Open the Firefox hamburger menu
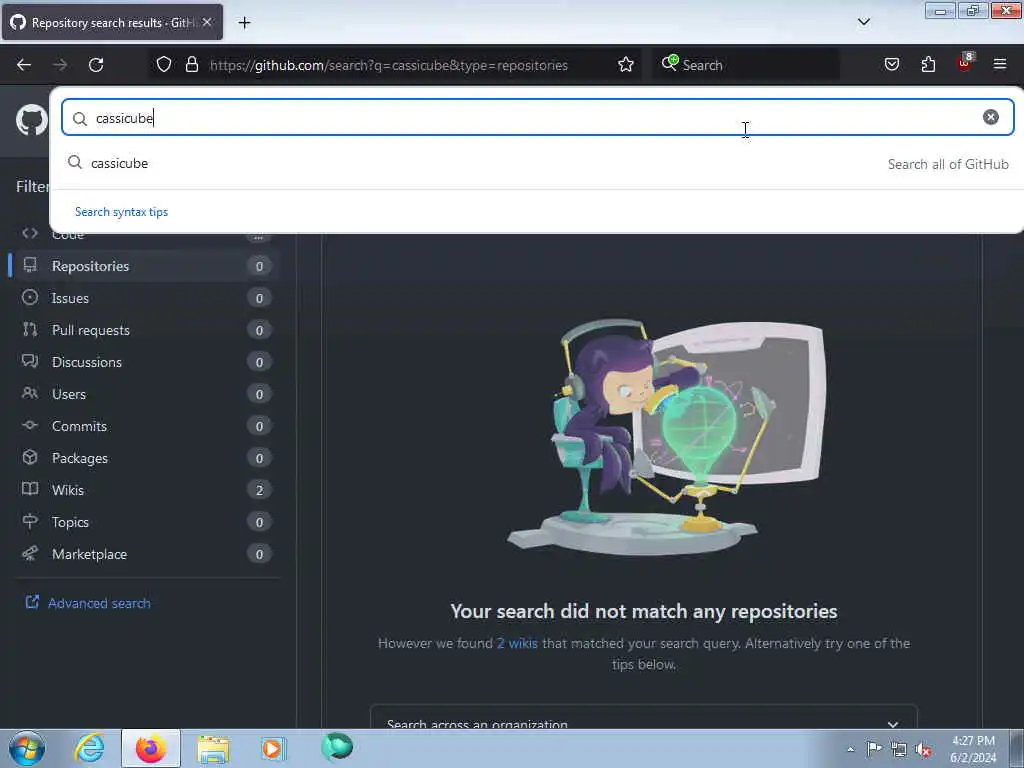The width and height of the screenshot is (1024, 768). (x=1000, y=64)
